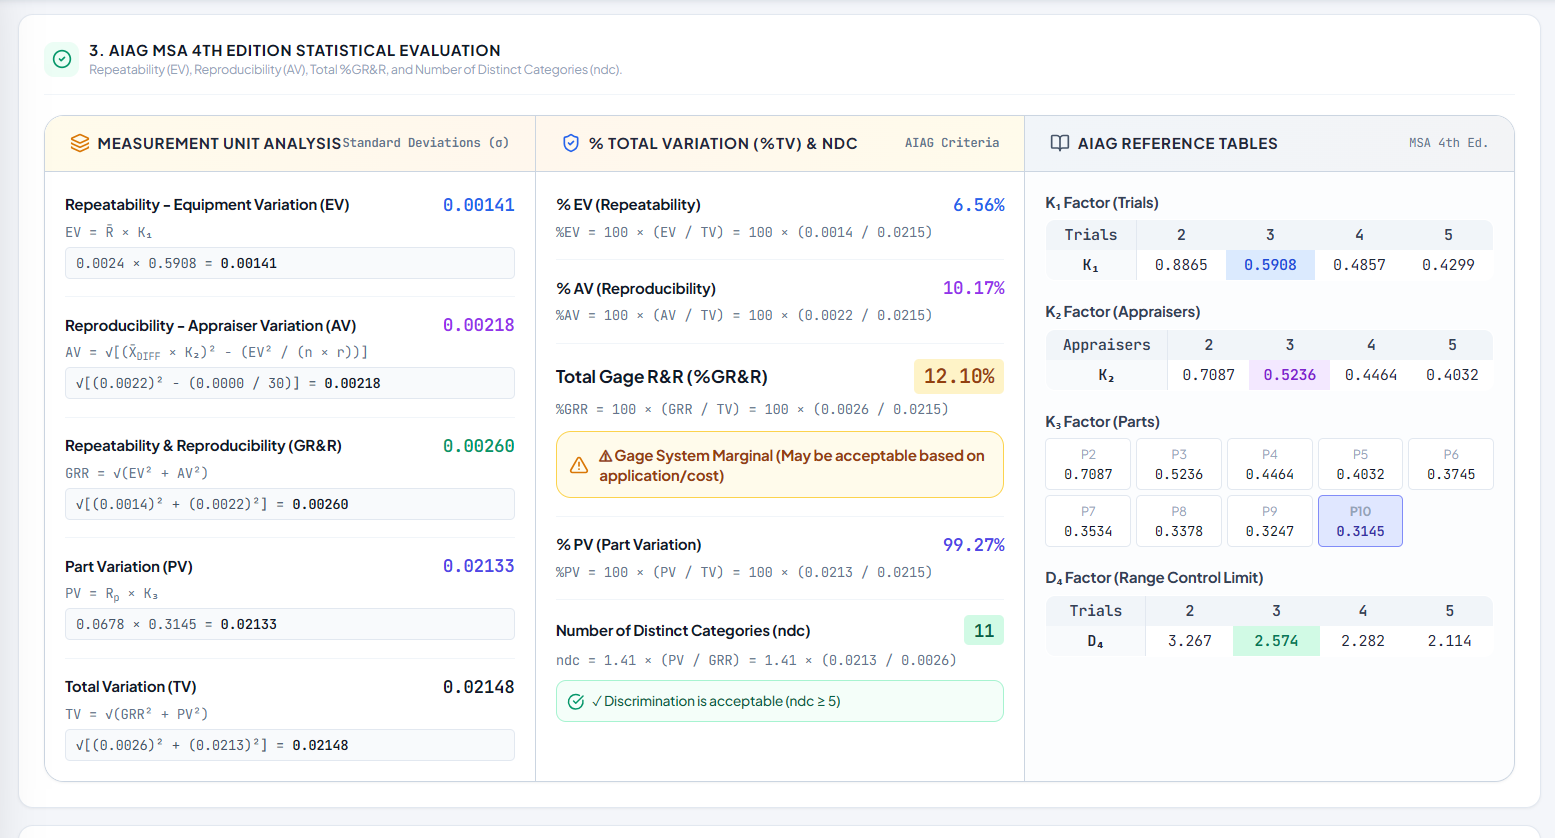Viewport: 1555px width, 838px height.
Task: Select the blue 0.02133 Part Variation result
Action: tap(479, 566)
